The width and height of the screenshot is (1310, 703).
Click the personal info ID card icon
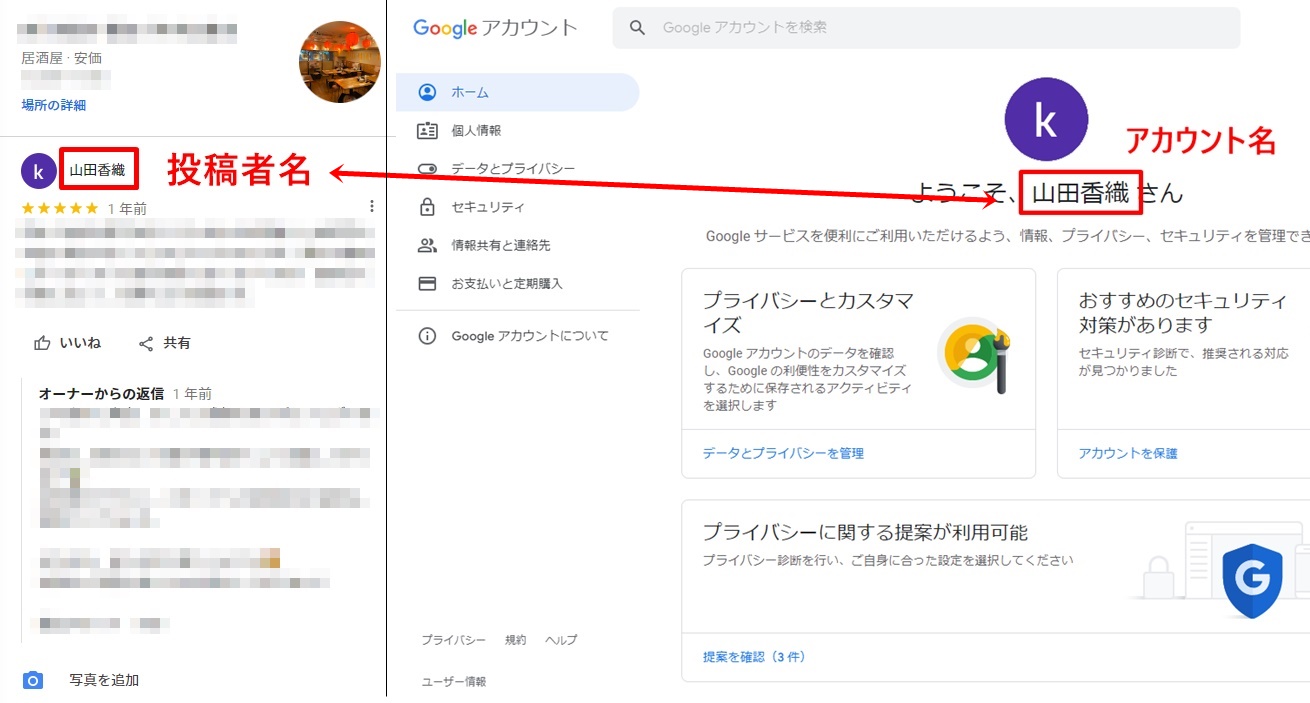(x=427, y=131)
